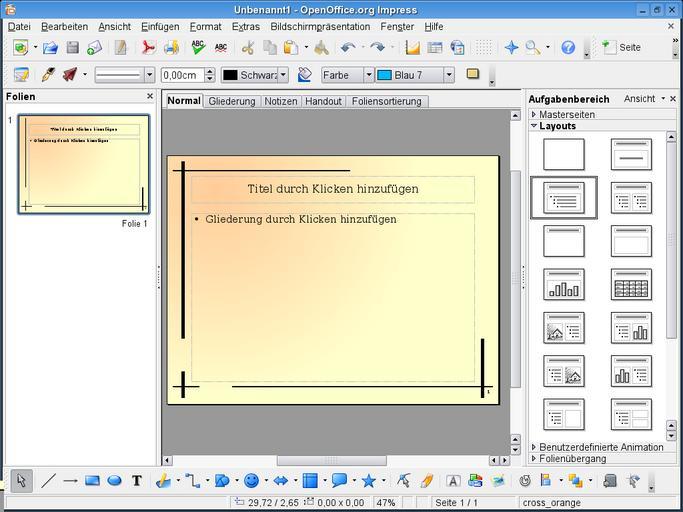
Task: Click the Save document icon
Action: (x=73, y=47)
